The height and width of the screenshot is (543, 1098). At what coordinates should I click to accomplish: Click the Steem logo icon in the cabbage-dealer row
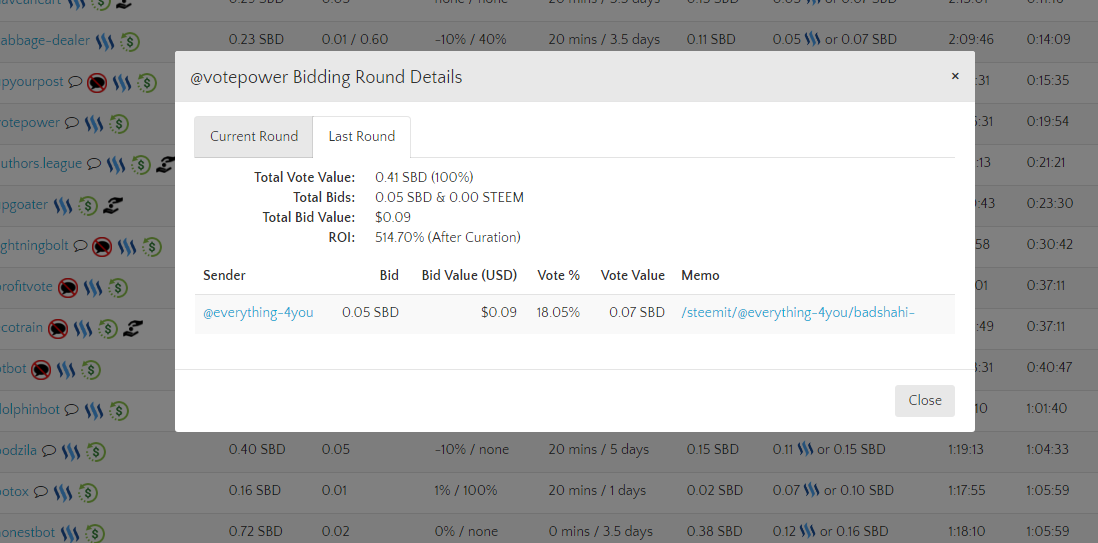point(105,41)
